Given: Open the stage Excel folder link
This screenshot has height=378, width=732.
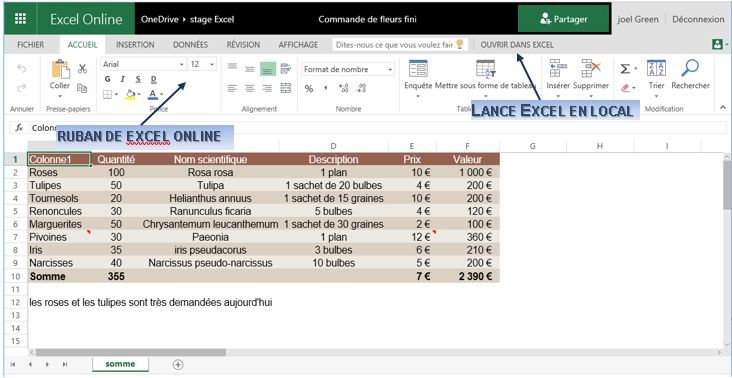Looking at the screenshot, I should (212, 20).
